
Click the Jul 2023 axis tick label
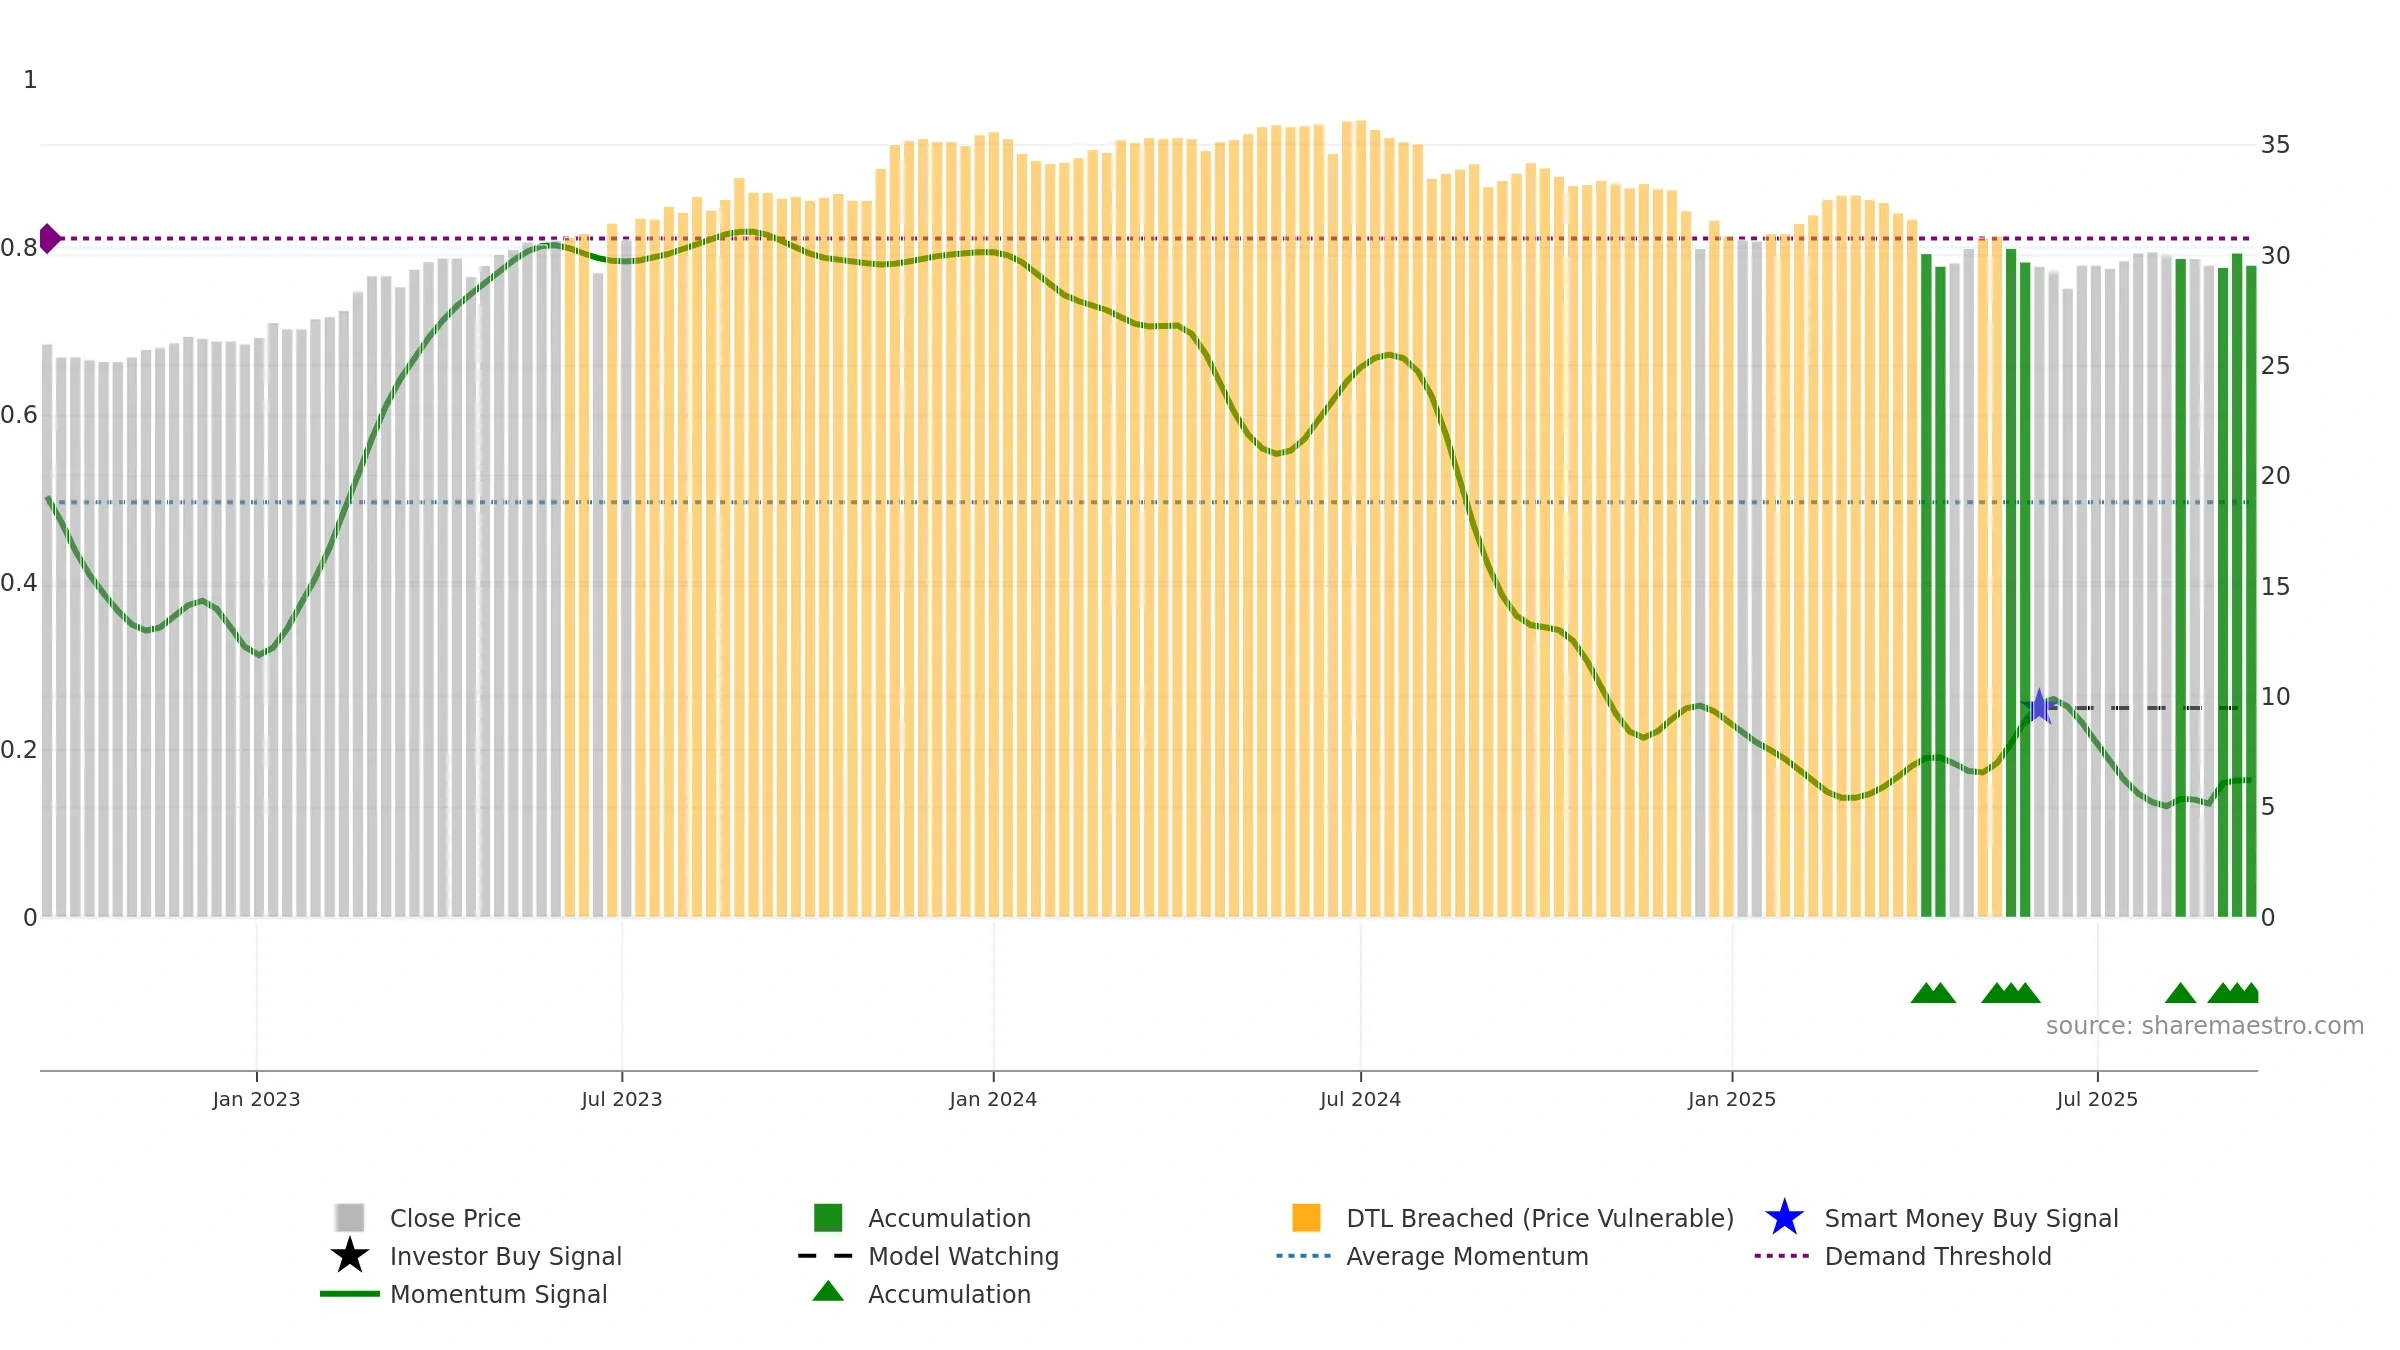[622, 1100]
